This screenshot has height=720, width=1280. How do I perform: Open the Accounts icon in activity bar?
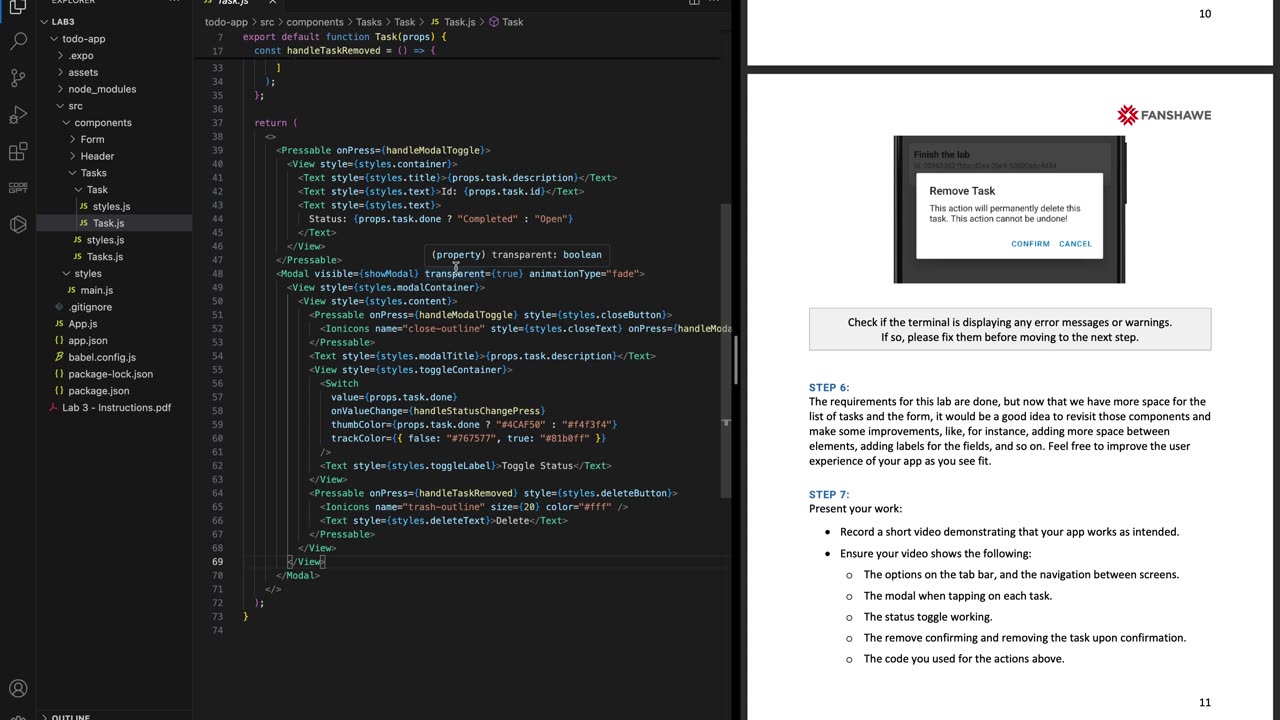click(x=18, y=689)
